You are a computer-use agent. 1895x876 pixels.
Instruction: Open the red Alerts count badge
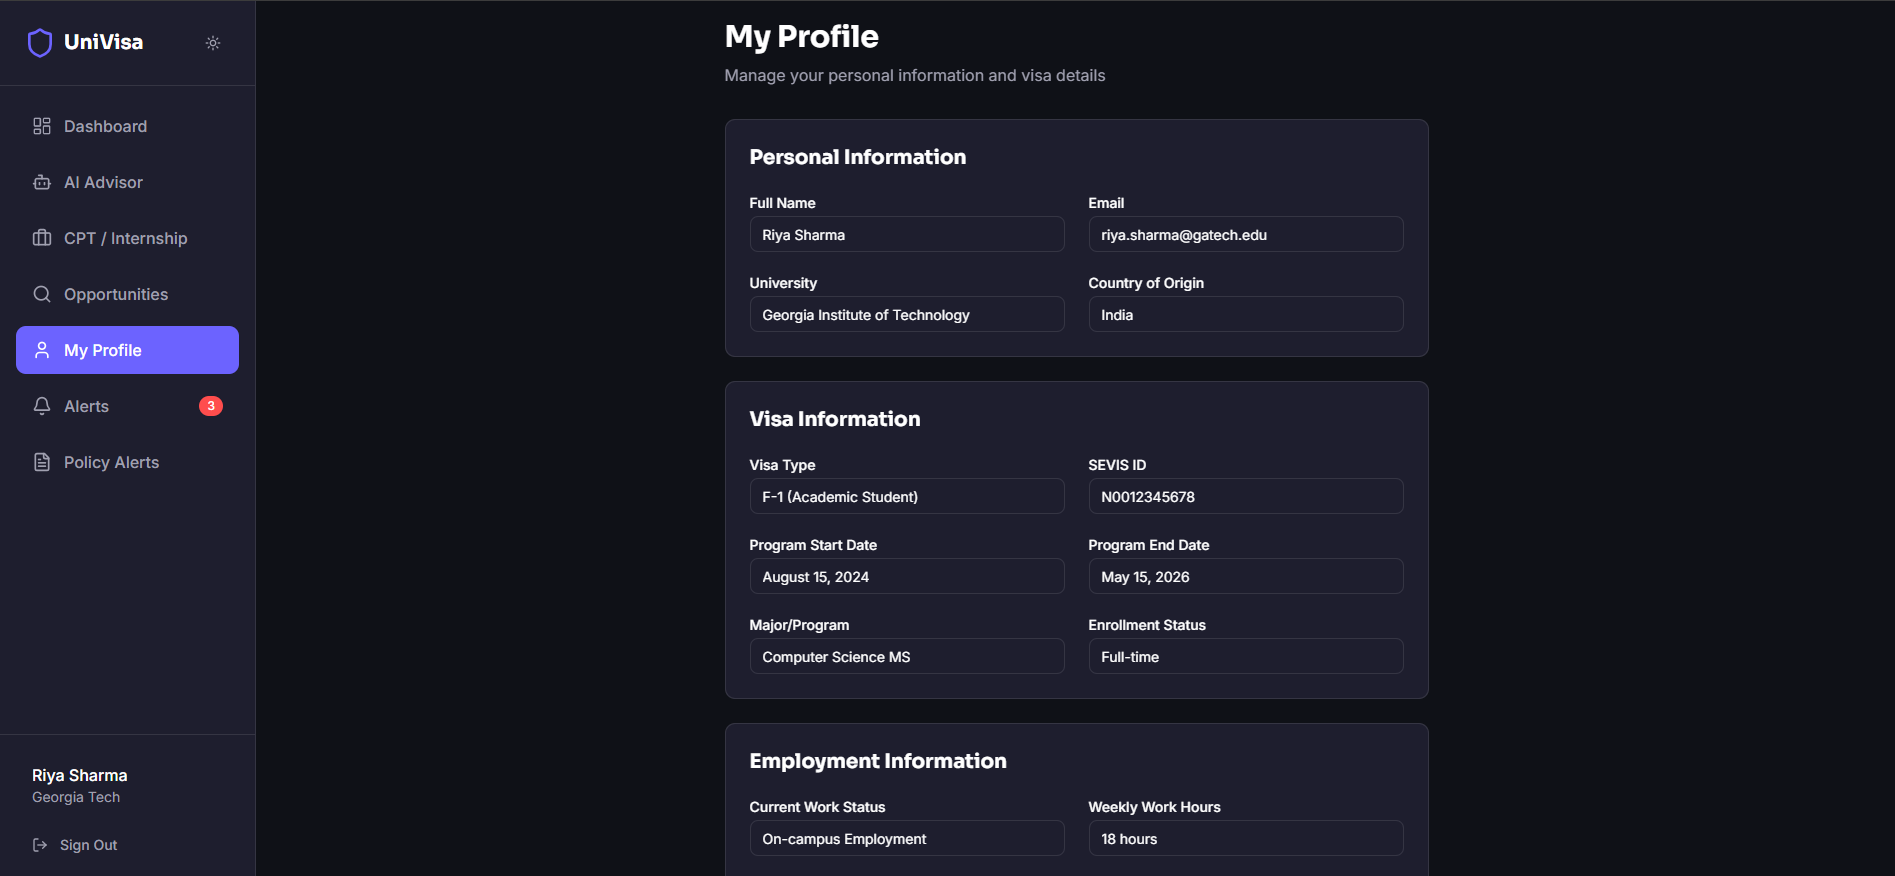(211, 406)
